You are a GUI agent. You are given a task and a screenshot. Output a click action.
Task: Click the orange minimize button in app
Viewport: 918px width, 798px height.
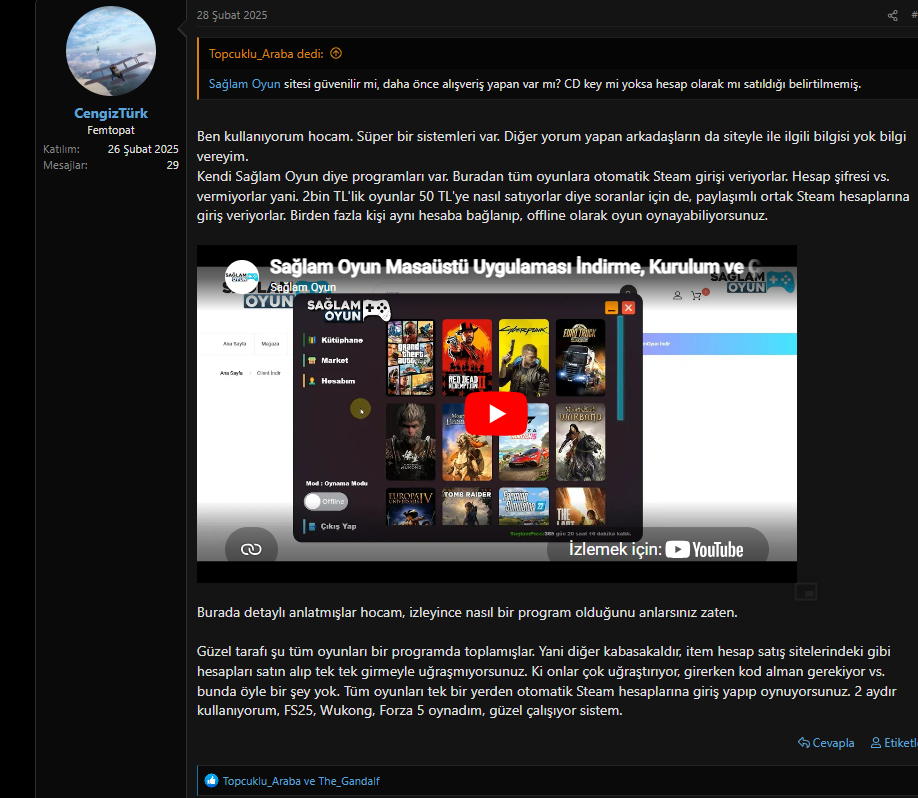611,308
